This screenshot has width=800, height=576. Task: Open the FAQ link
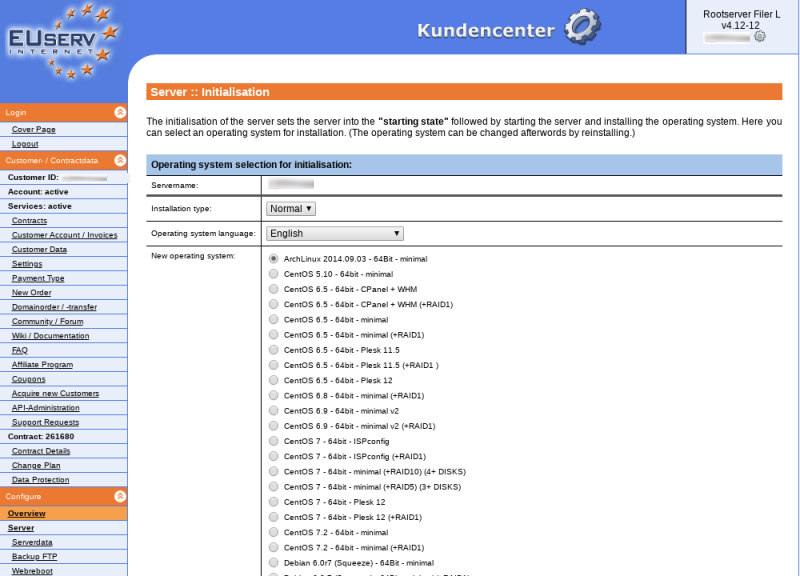point(20,350)
